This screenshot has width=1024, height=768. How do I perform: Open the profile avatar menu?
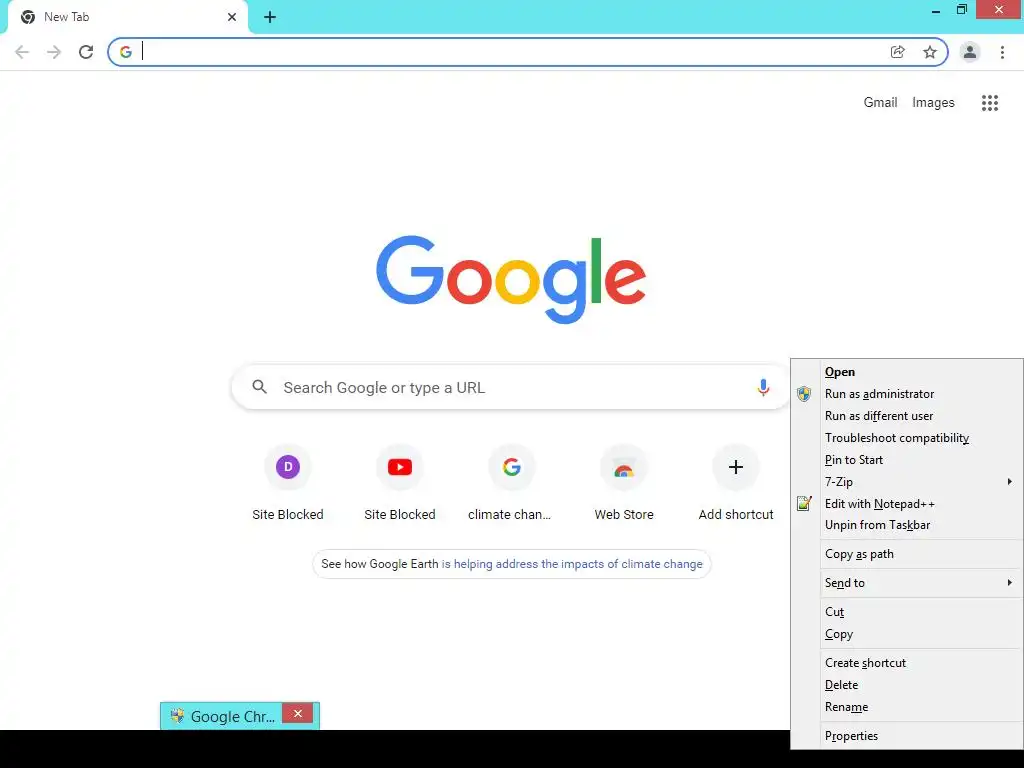tap(970, 52)
